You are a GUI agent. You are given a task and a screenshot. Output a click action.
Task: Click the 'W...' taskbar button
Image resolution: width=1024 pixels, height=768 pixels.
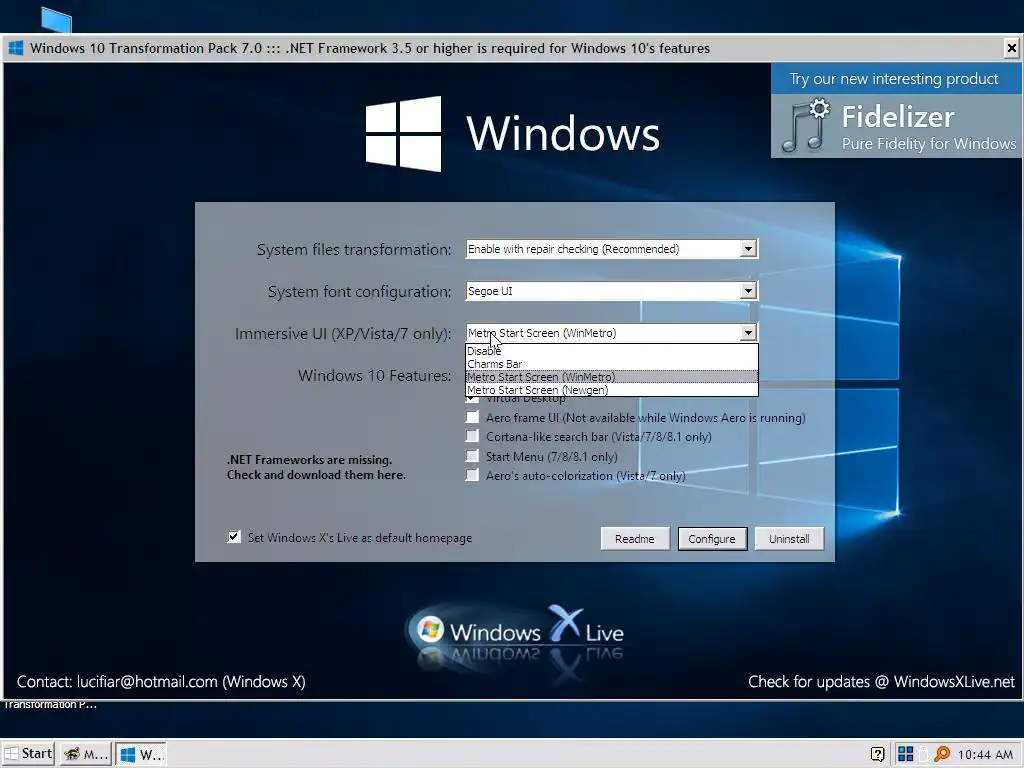(142, 754)
